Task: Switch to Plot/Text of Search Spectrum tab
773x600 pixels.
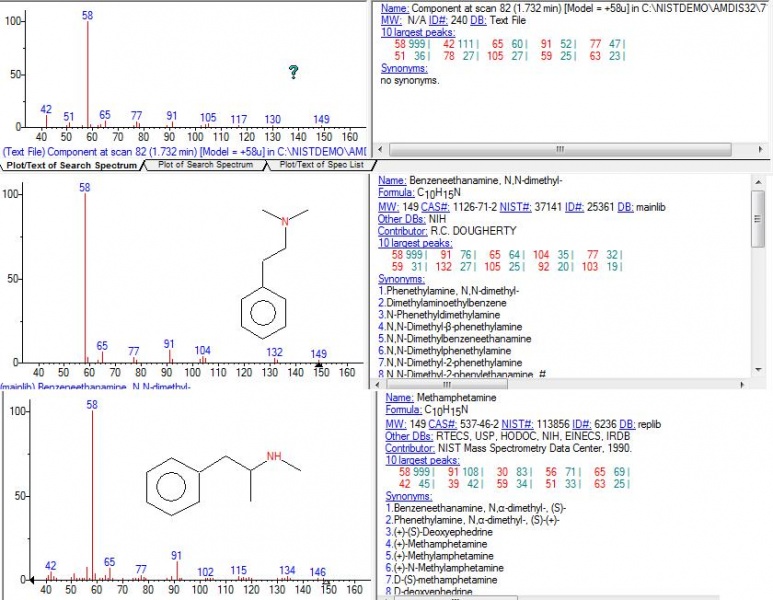Action: tap(70, 165)
